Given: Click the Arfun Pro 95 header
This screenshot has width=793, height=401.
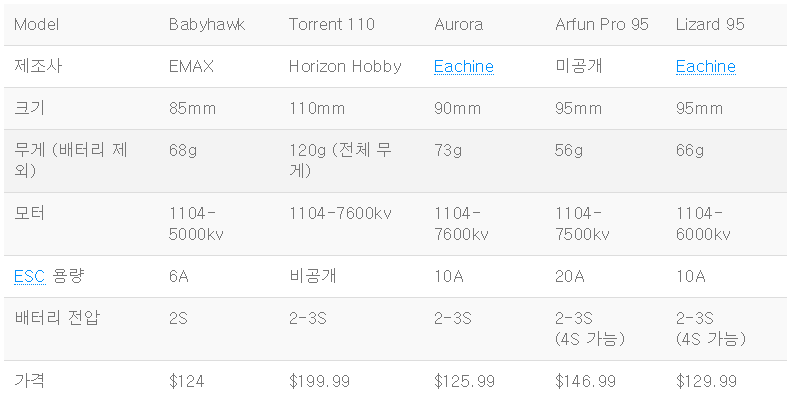Looking at the screenshot, I should 601,24.
